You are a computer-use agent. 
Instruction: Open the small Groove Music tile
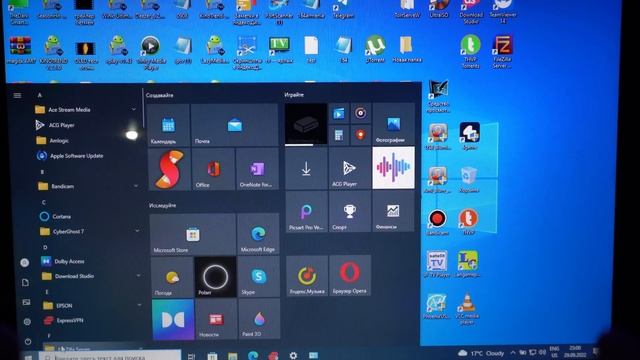tap(360, 113)
